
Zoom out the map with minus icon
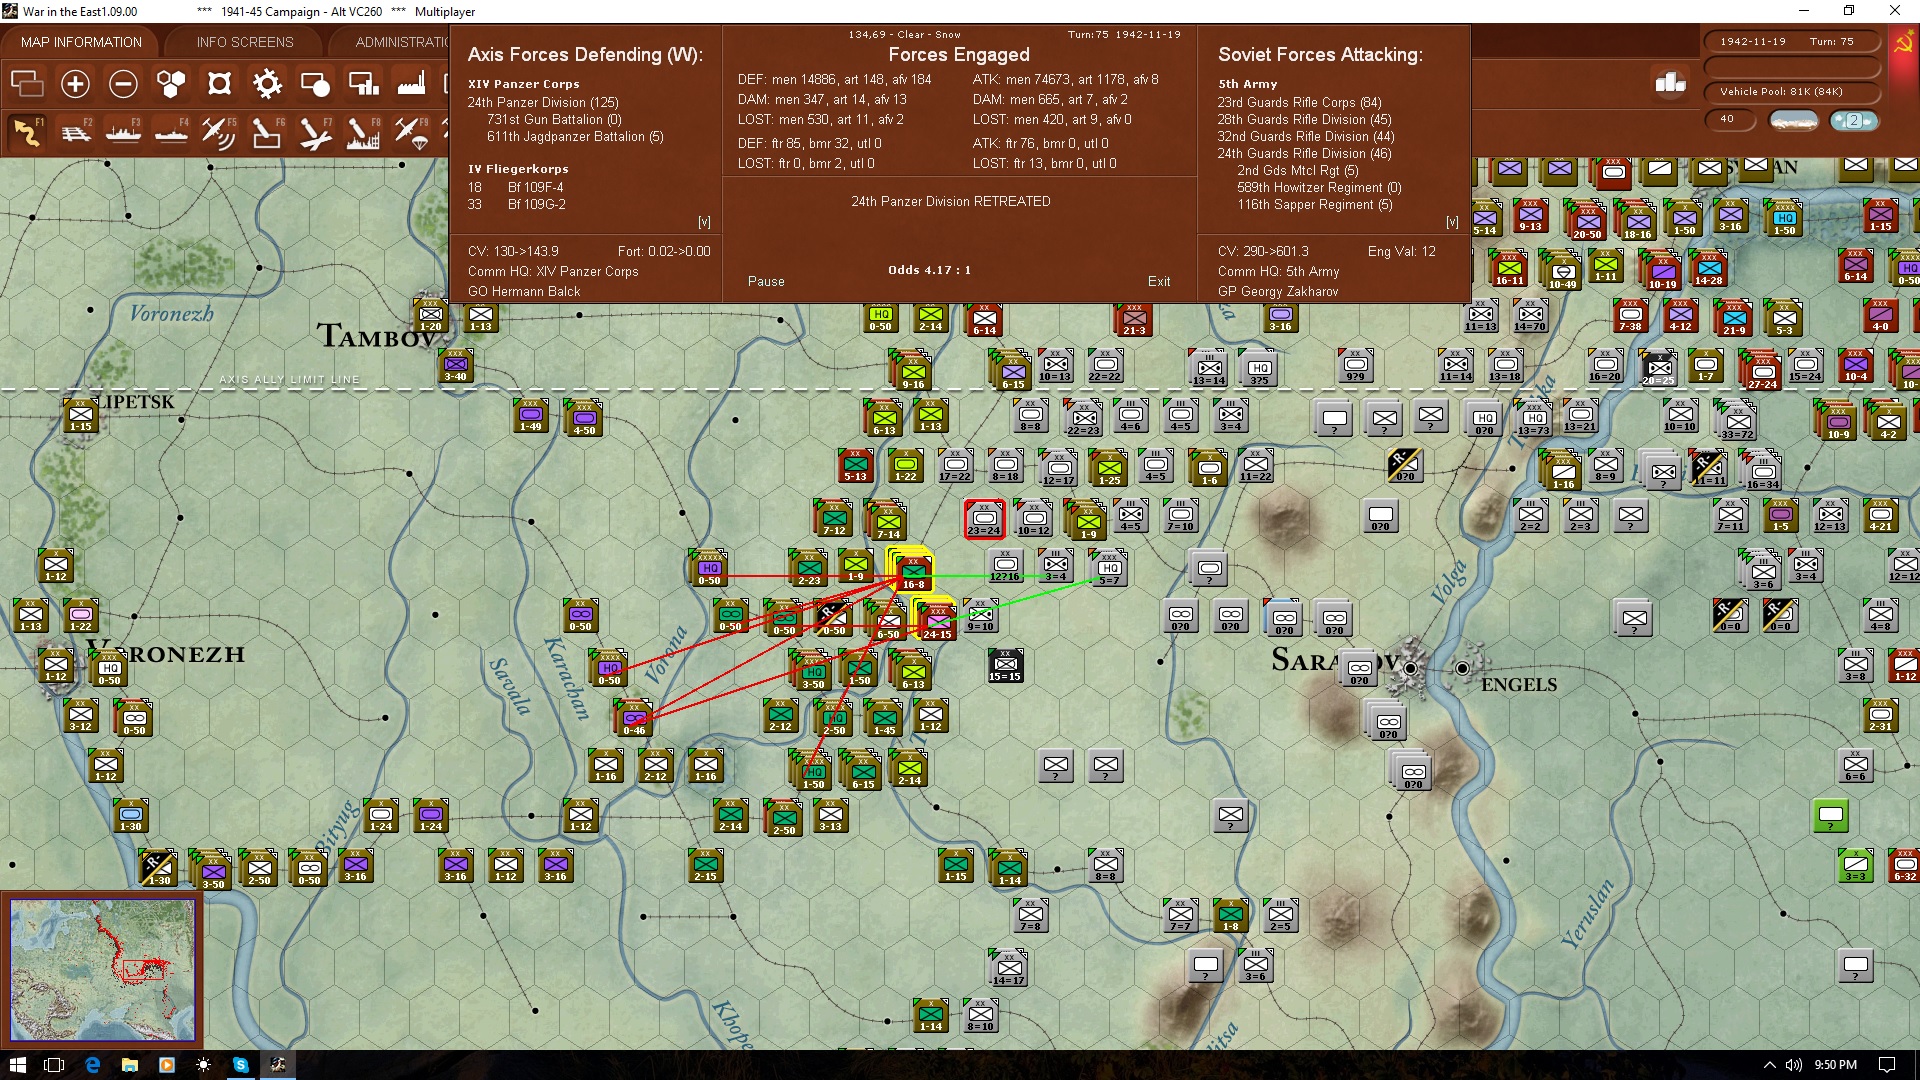click(123, 84)
